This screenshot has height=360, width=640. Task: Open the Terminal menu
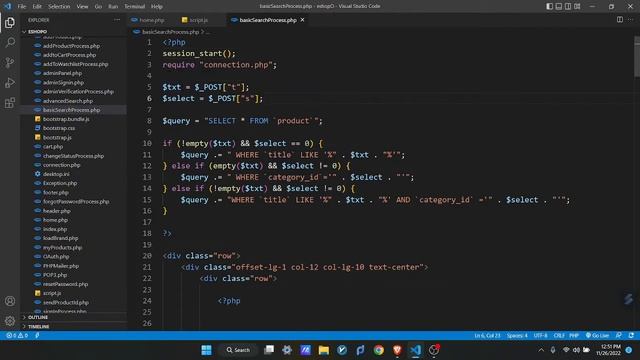coord(135,7)
